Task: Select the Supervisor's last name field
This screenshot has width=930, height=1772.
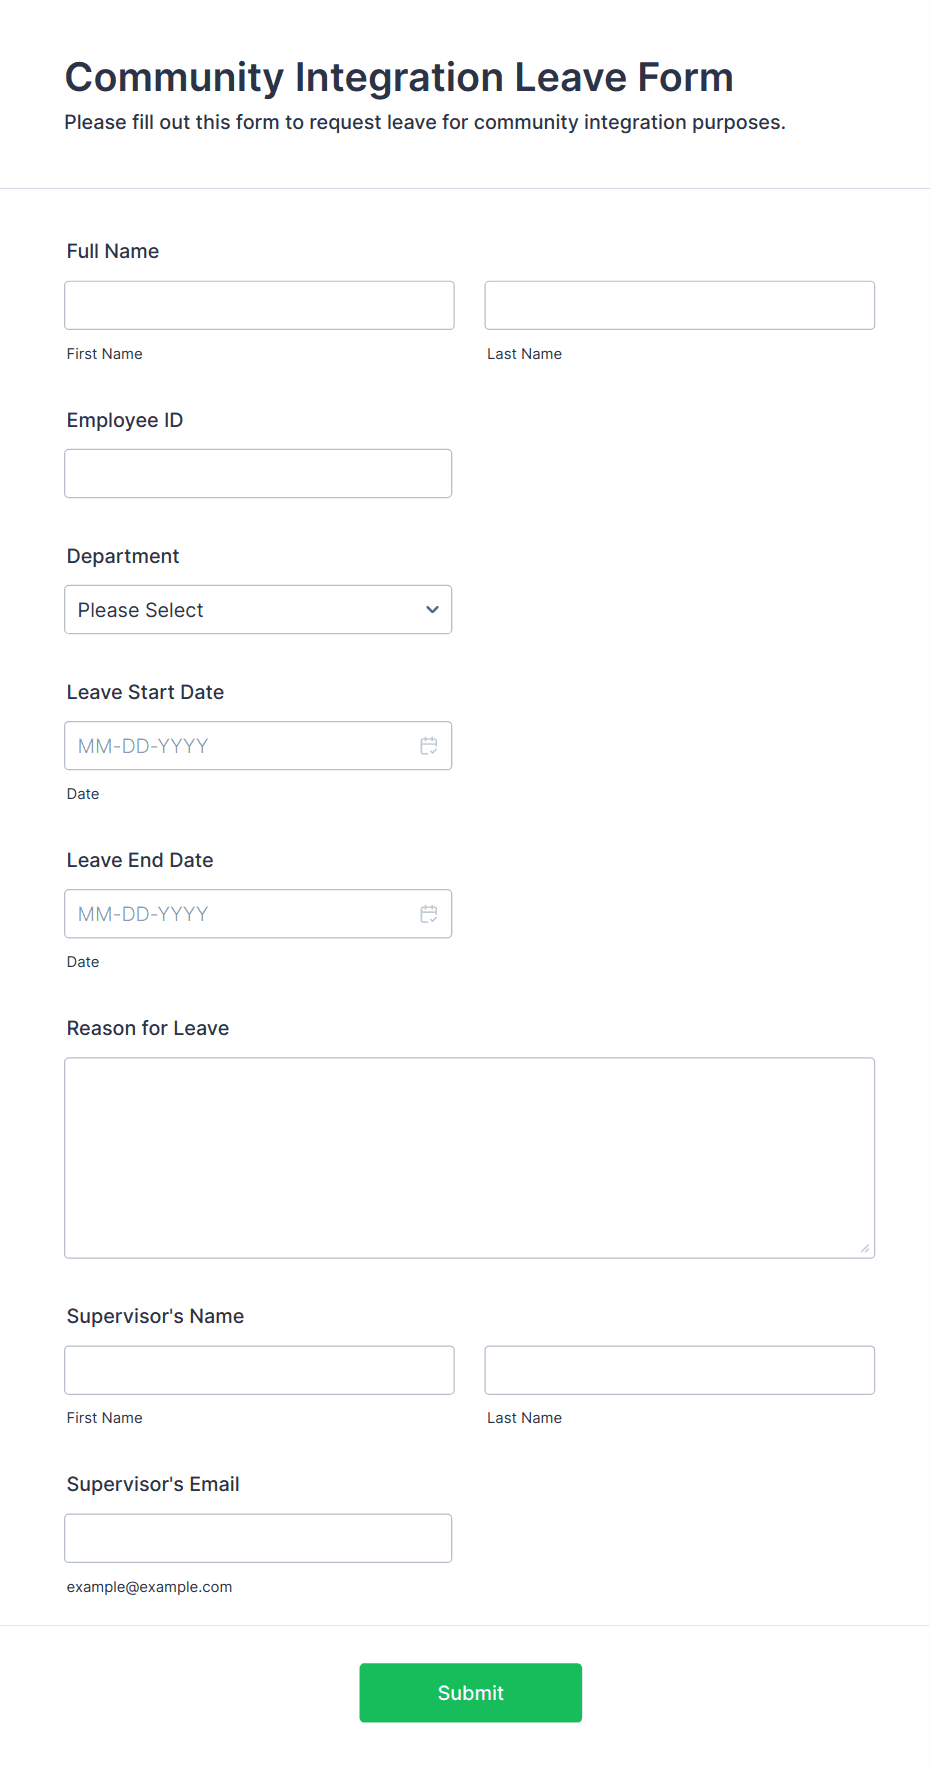Action: pyautogui.click(x=680, y=1370)
